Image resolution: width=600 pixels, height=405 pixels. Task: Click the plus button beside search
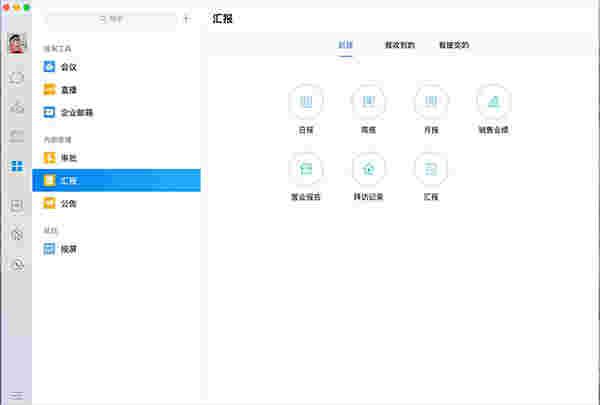186,19
